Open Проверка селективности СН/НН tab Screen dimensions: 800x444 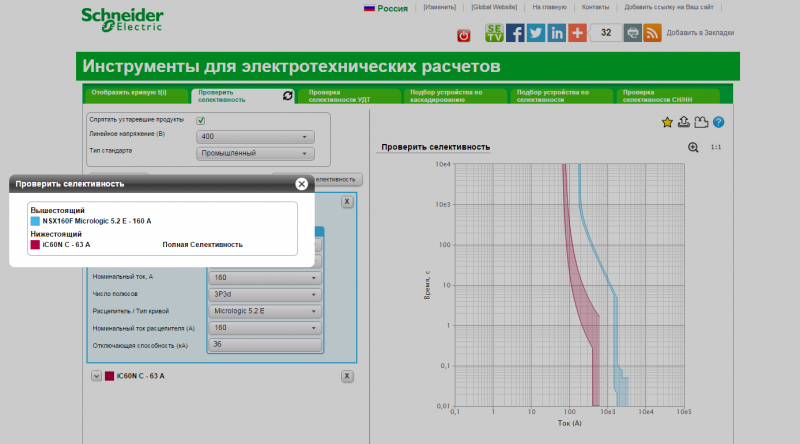[668, 96]
